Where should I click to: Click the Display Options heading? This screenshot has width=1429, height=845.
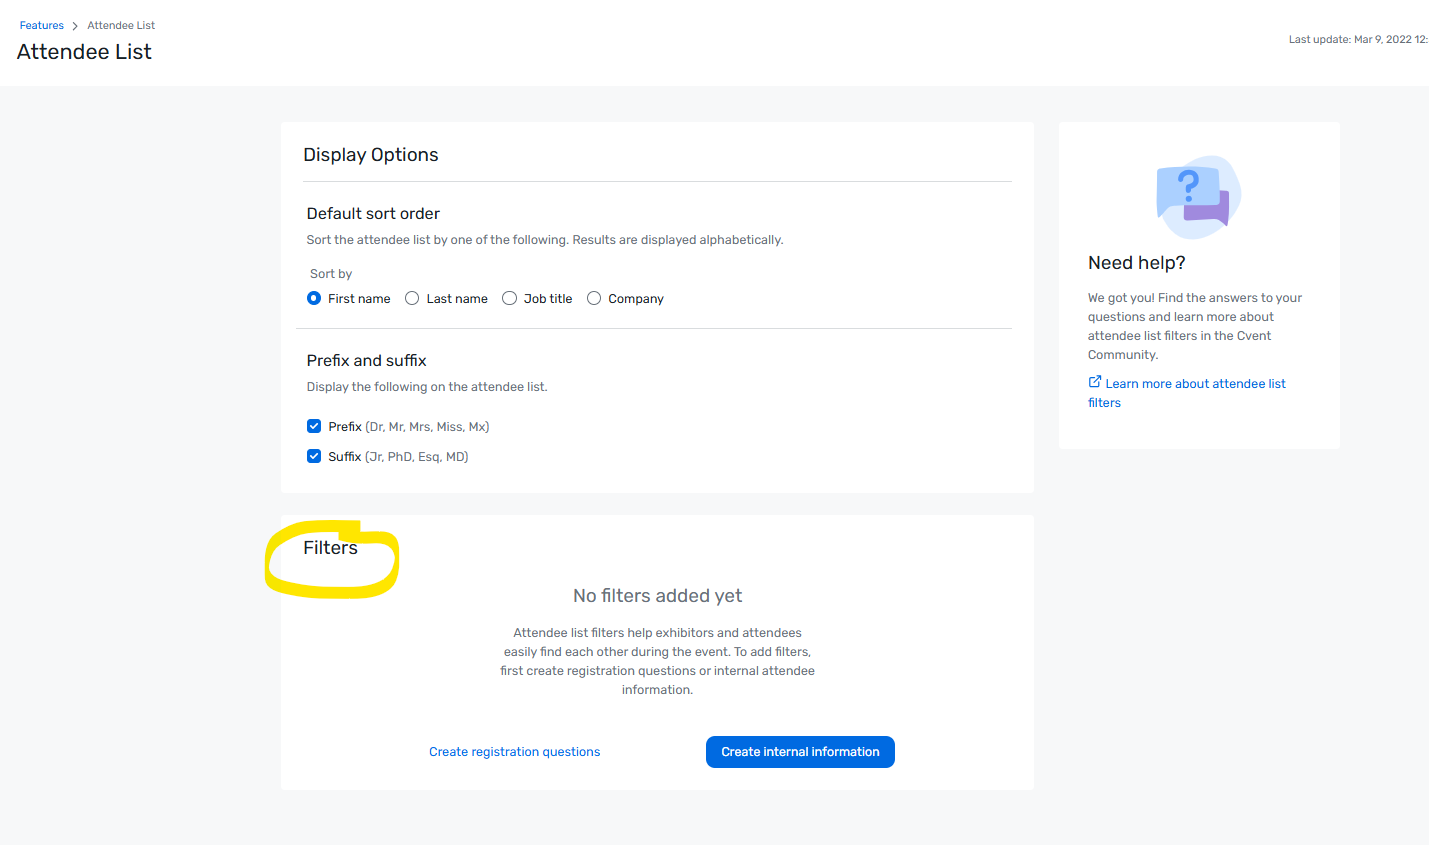[x=371, y=155]
